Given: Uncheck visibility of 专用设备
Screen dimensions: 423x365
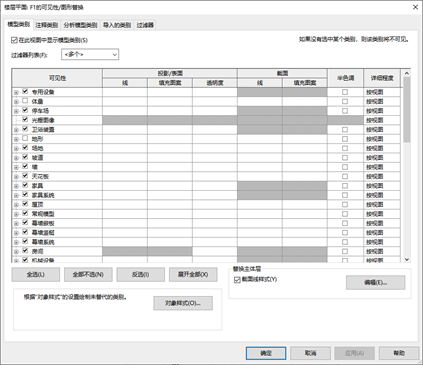Looking at the screenshot, I should (x=25, y=91).
